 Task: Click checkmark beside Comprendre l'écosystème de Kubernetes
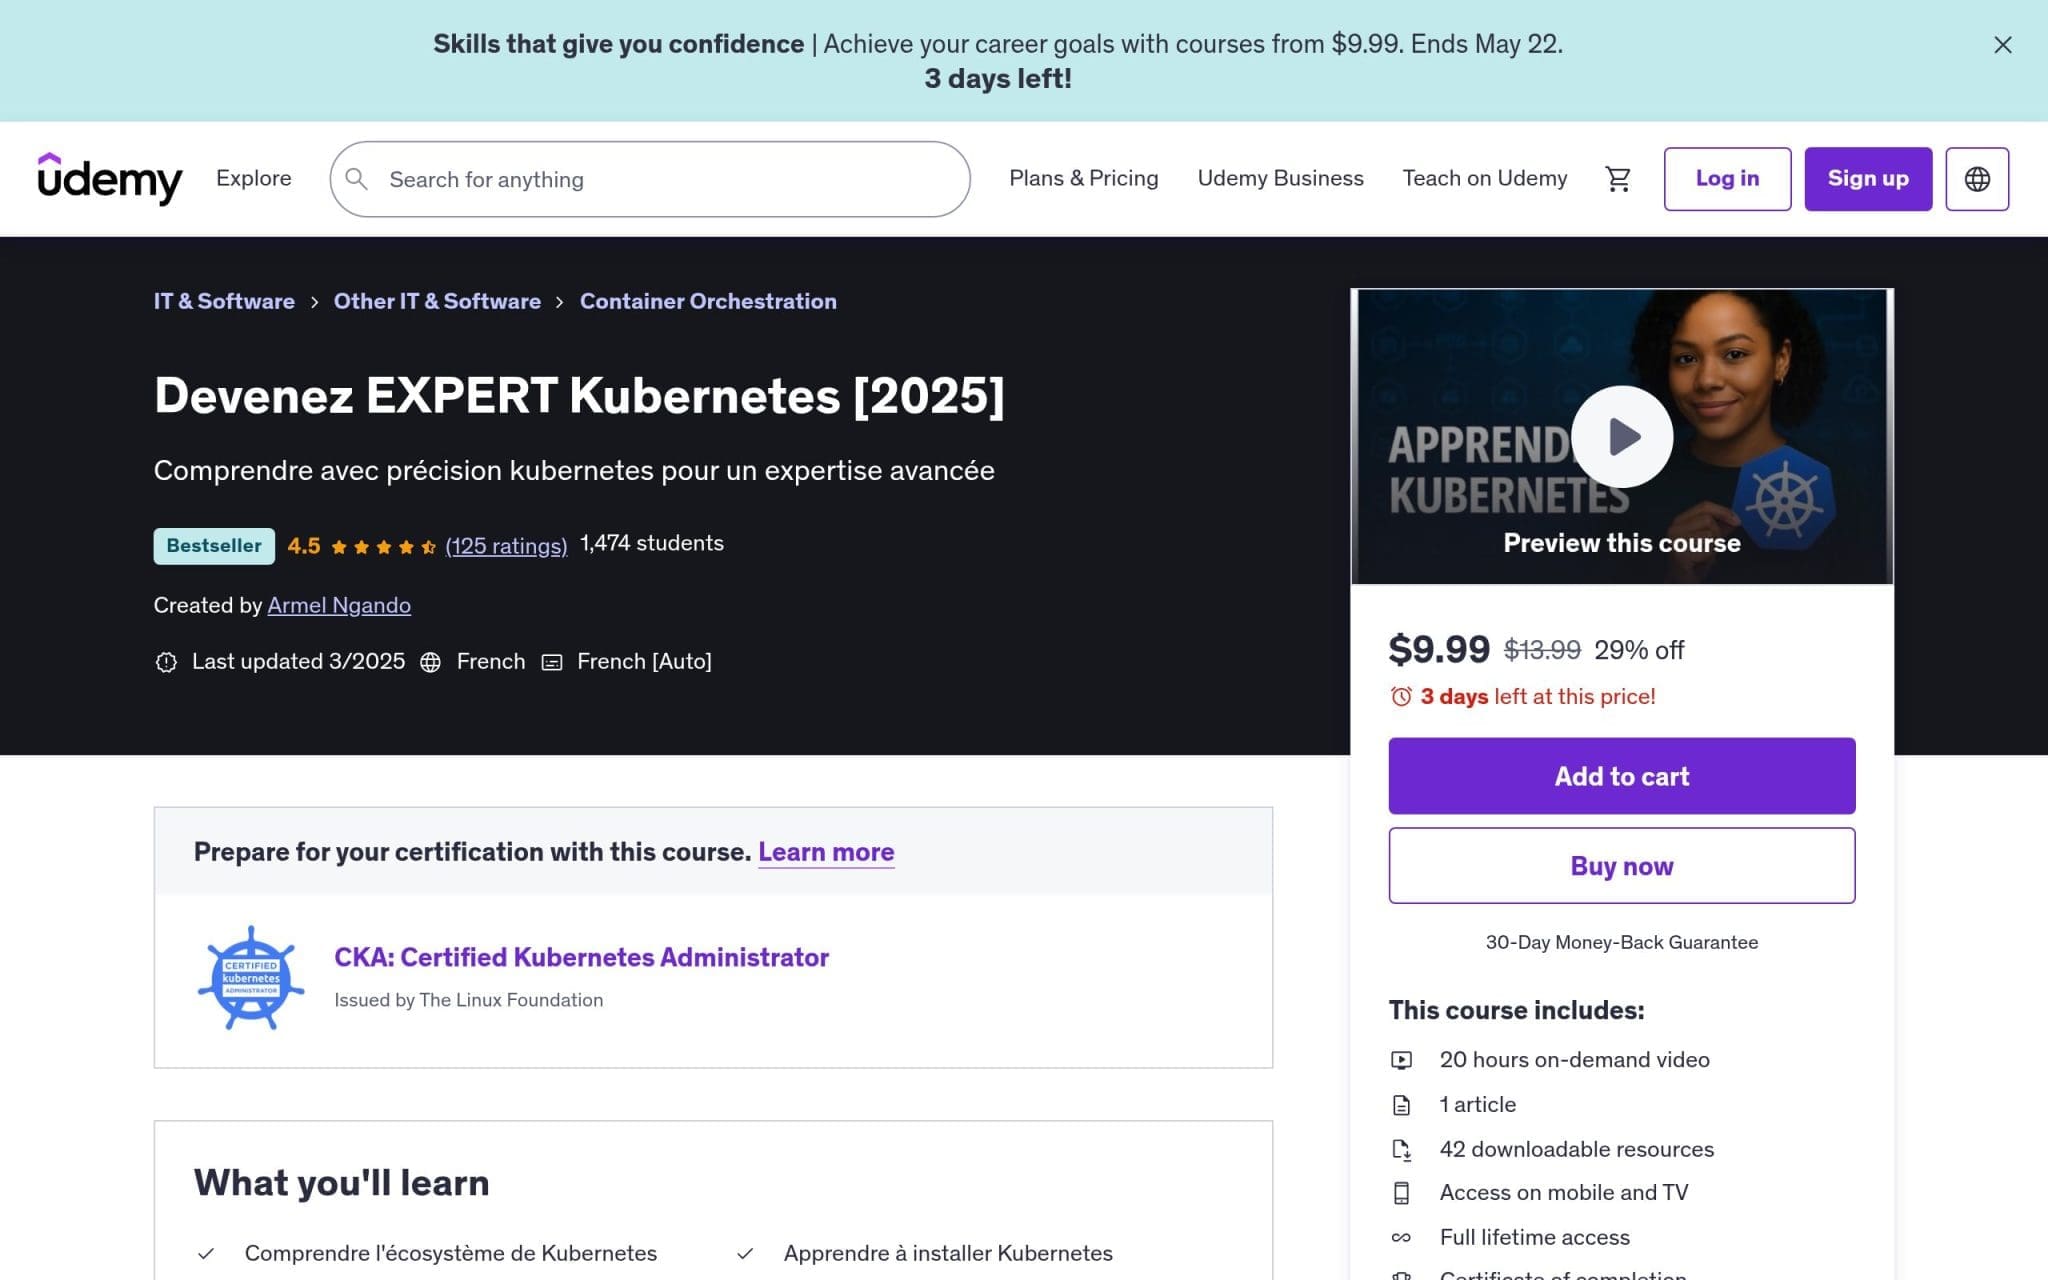pyautogui.click(x=206, y=1254)
